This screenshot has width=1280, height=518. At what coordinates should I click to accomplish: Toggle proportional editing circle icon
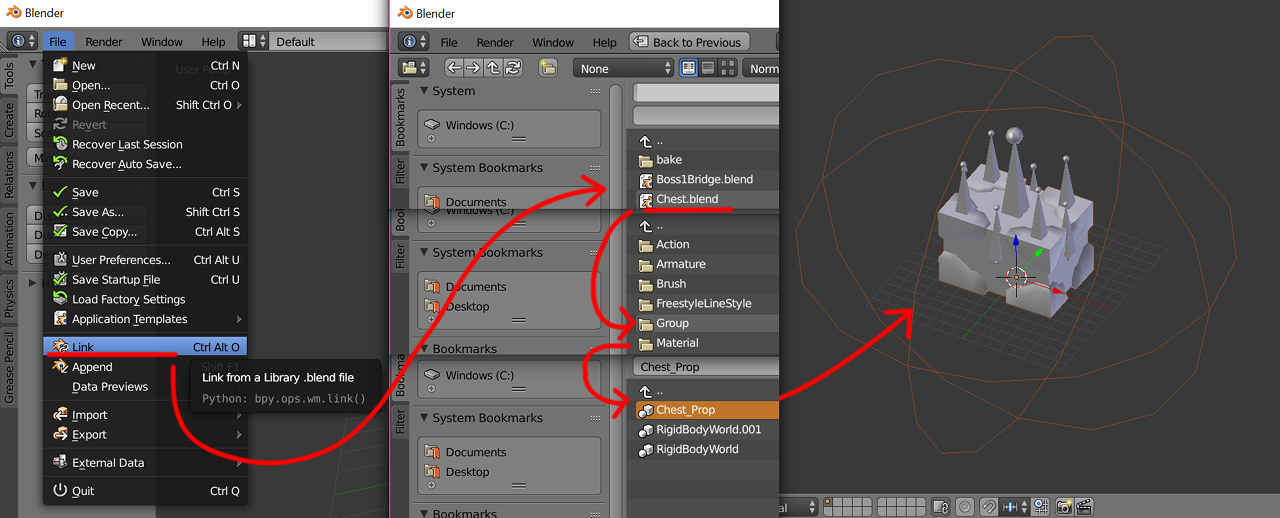point(965,507)
